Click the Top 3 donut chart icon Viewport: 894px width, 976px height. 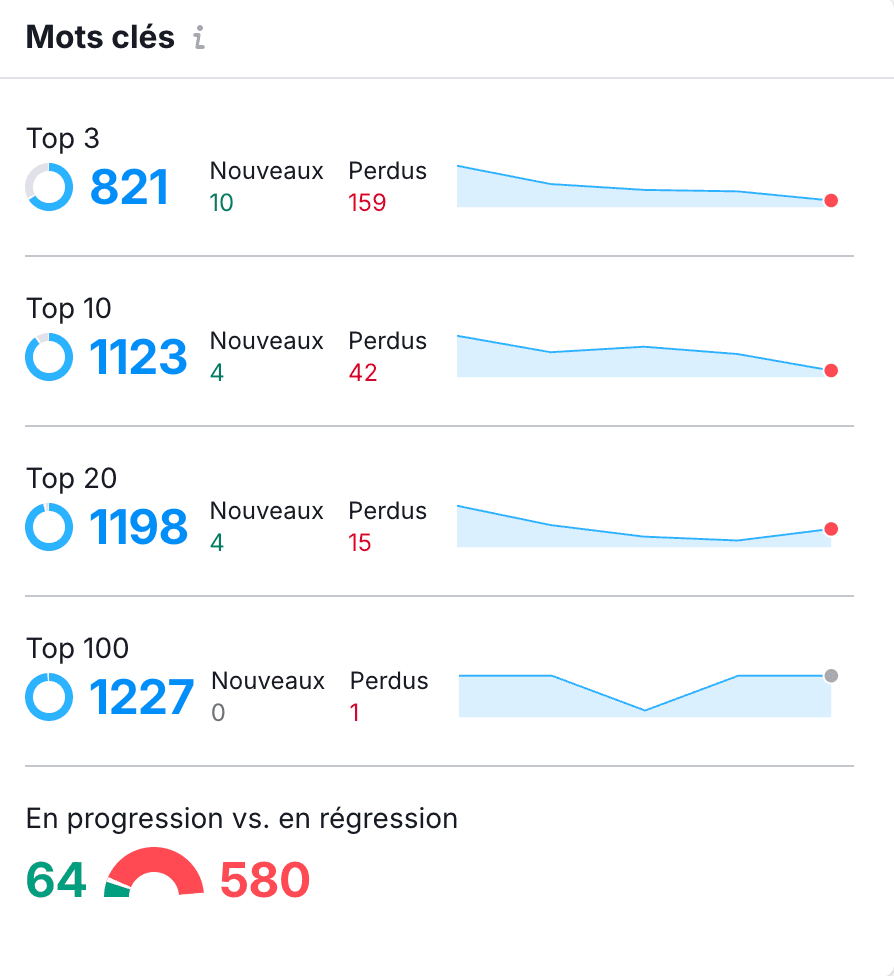pyautogui.click(x=49, y=187)
